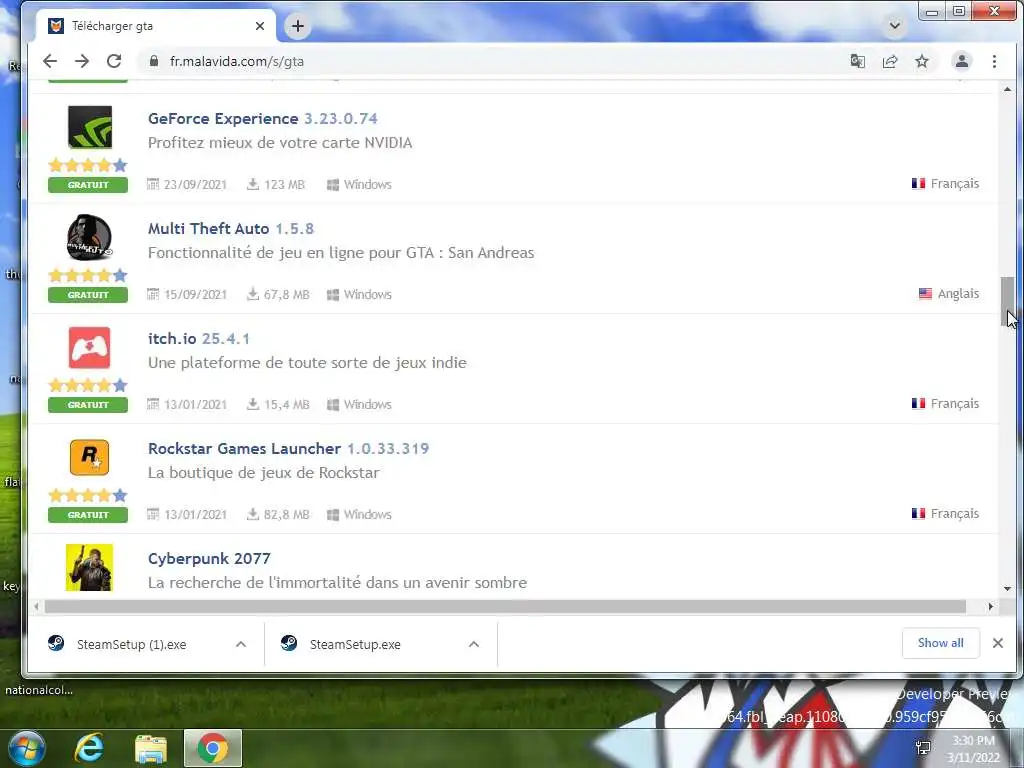Image resolution: width=1024 pixels, height=768 pixels.
Task: Click the 123 MB size text
Action: (x=285, y=185)
